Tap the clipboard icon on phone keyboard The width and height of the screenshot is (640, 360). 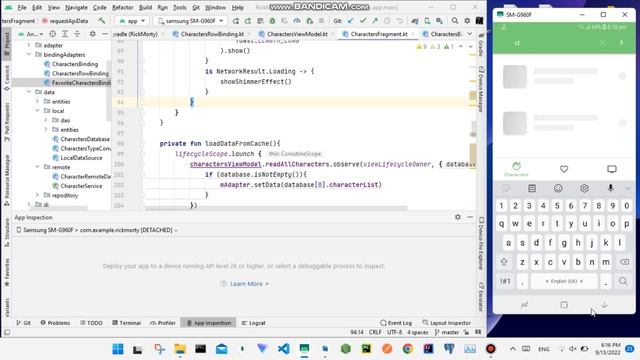point(532,188)
